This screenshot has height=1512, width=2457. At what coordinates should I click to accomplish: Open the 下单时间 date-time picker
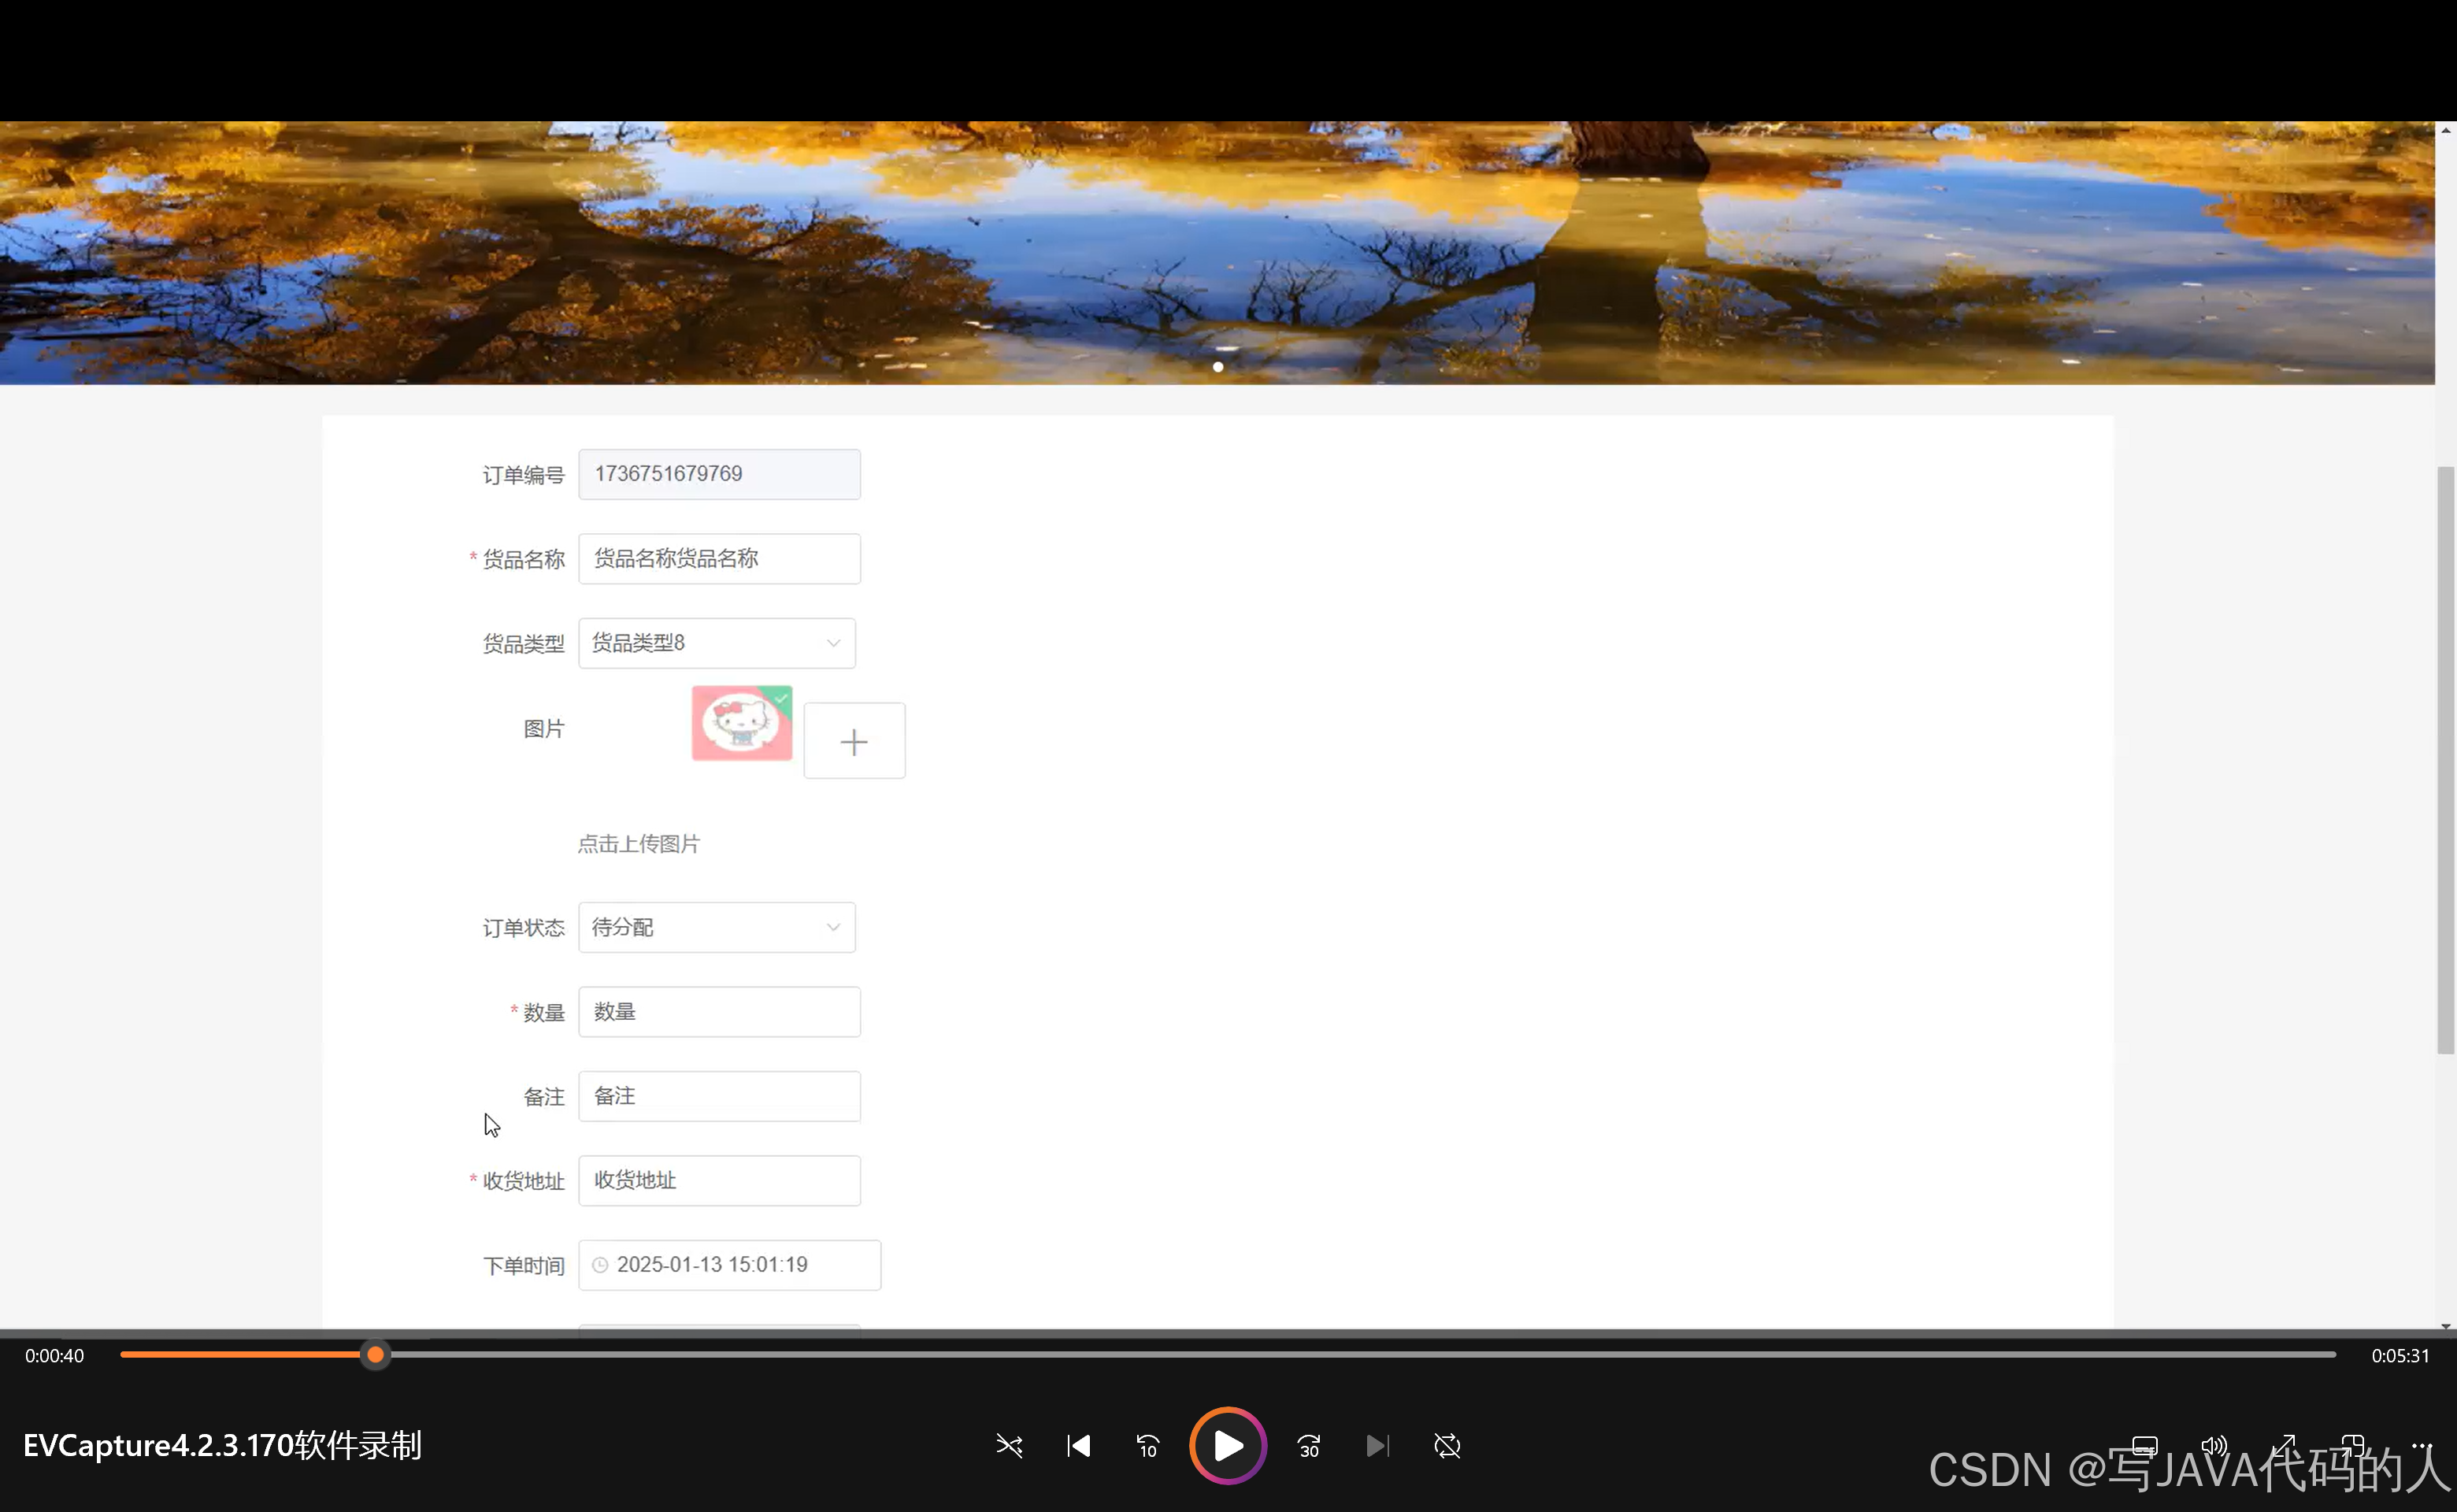[729, 1265]
